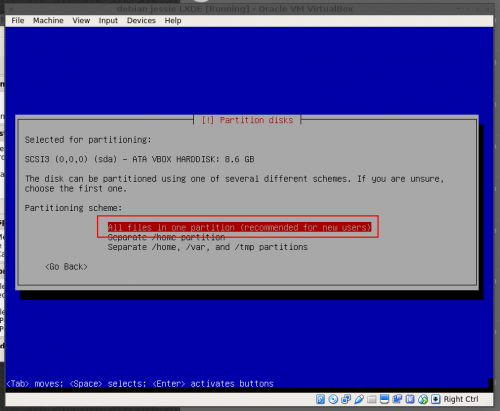Open the shared folders status icon

coord(372,399)
